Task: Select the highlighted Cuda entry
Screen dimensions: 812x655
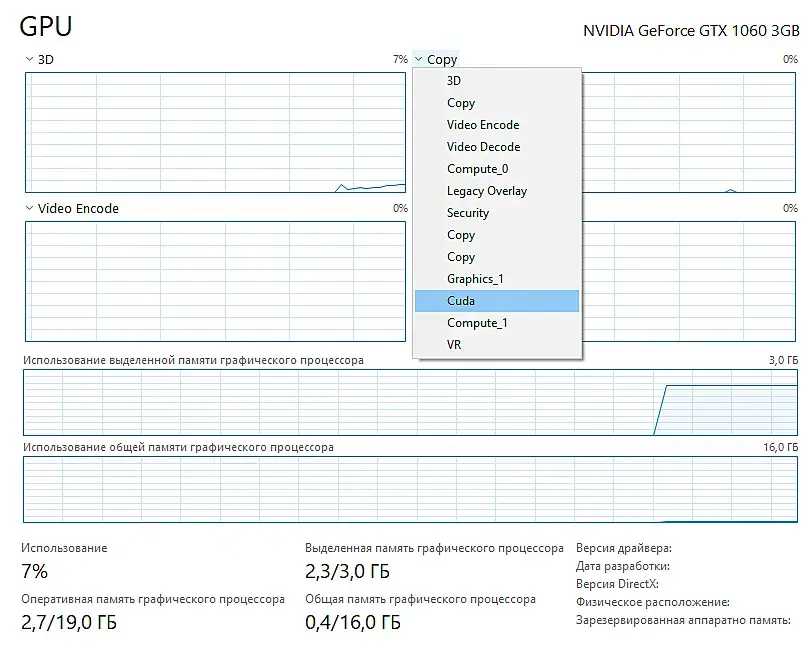Action: point(461,301)
